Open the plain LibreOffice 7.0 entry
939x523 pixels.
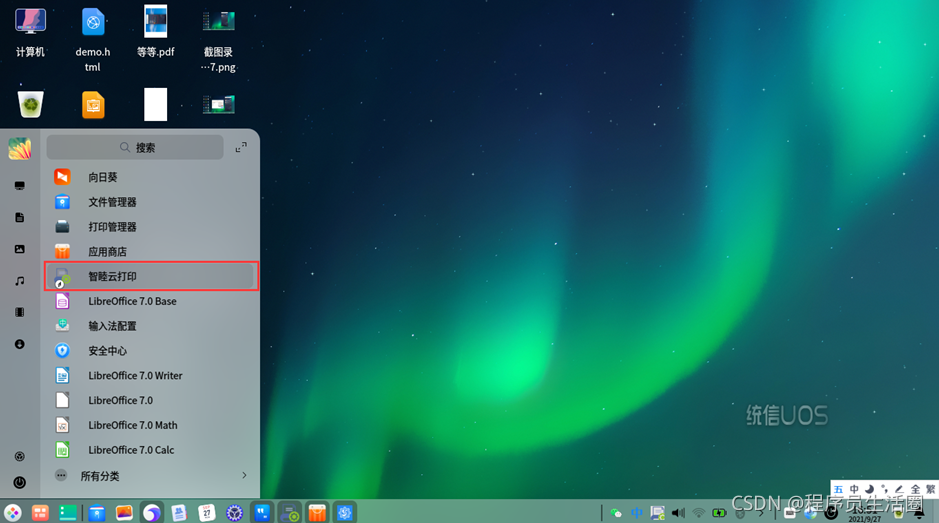point(151,400)
